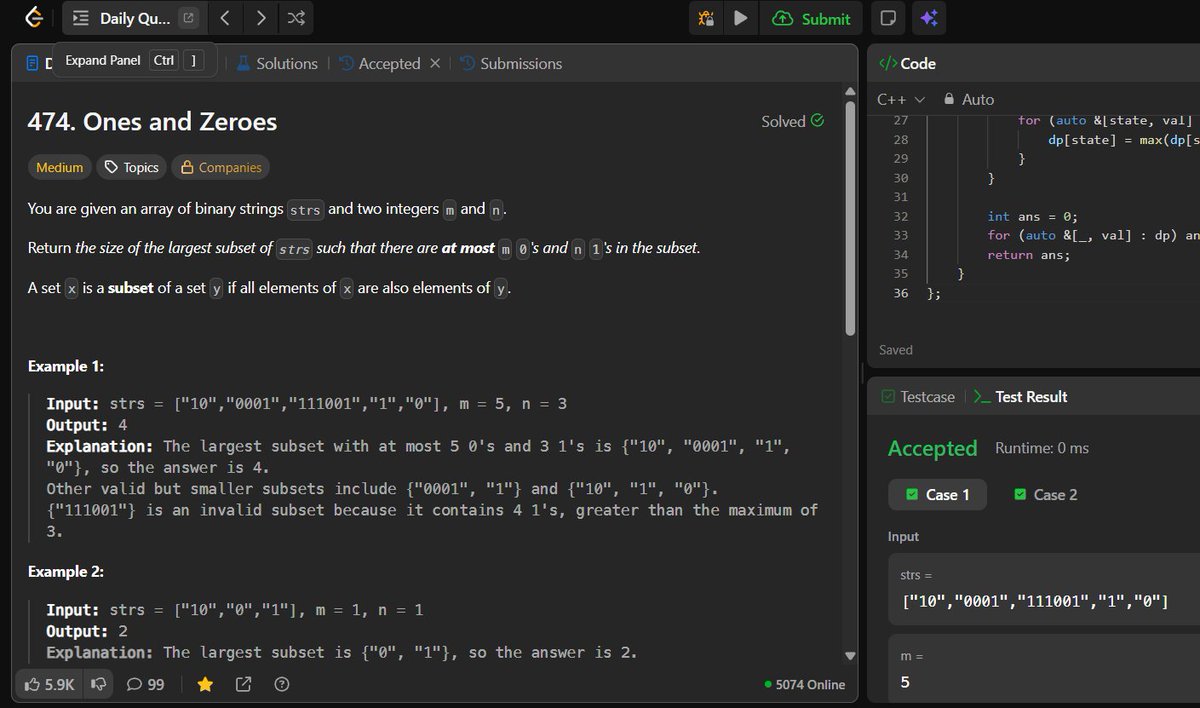Expand the Topics tag

(132, 167)
